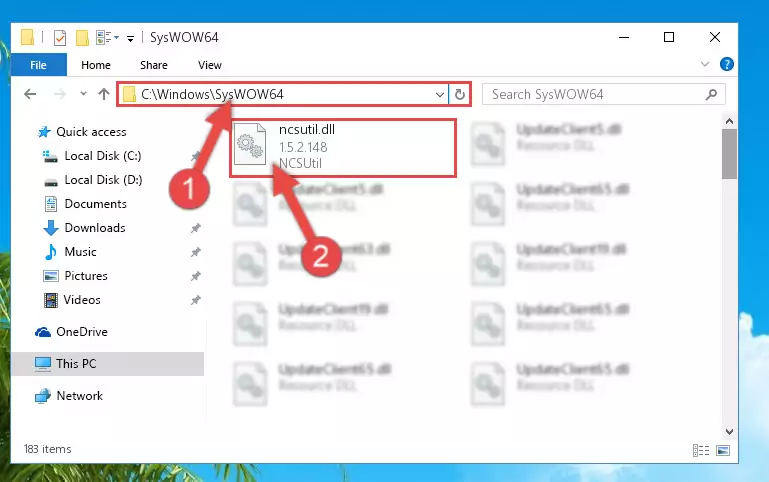Select the ncsutil.dll file

343,147
